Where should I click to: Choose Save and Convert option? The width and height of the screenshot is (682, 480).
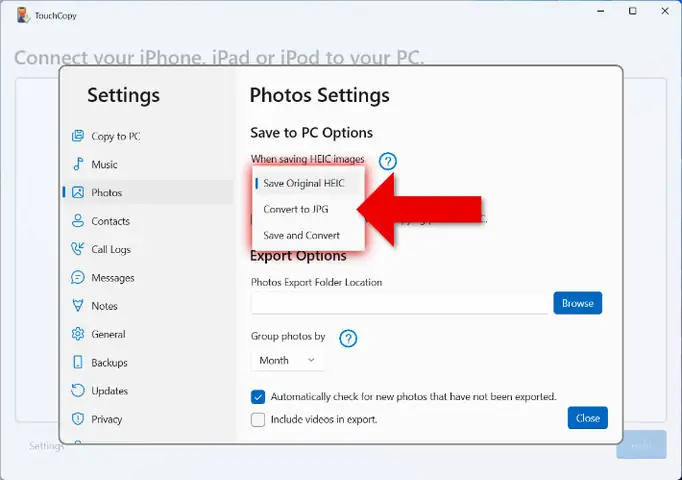click(x=308, y=235)
